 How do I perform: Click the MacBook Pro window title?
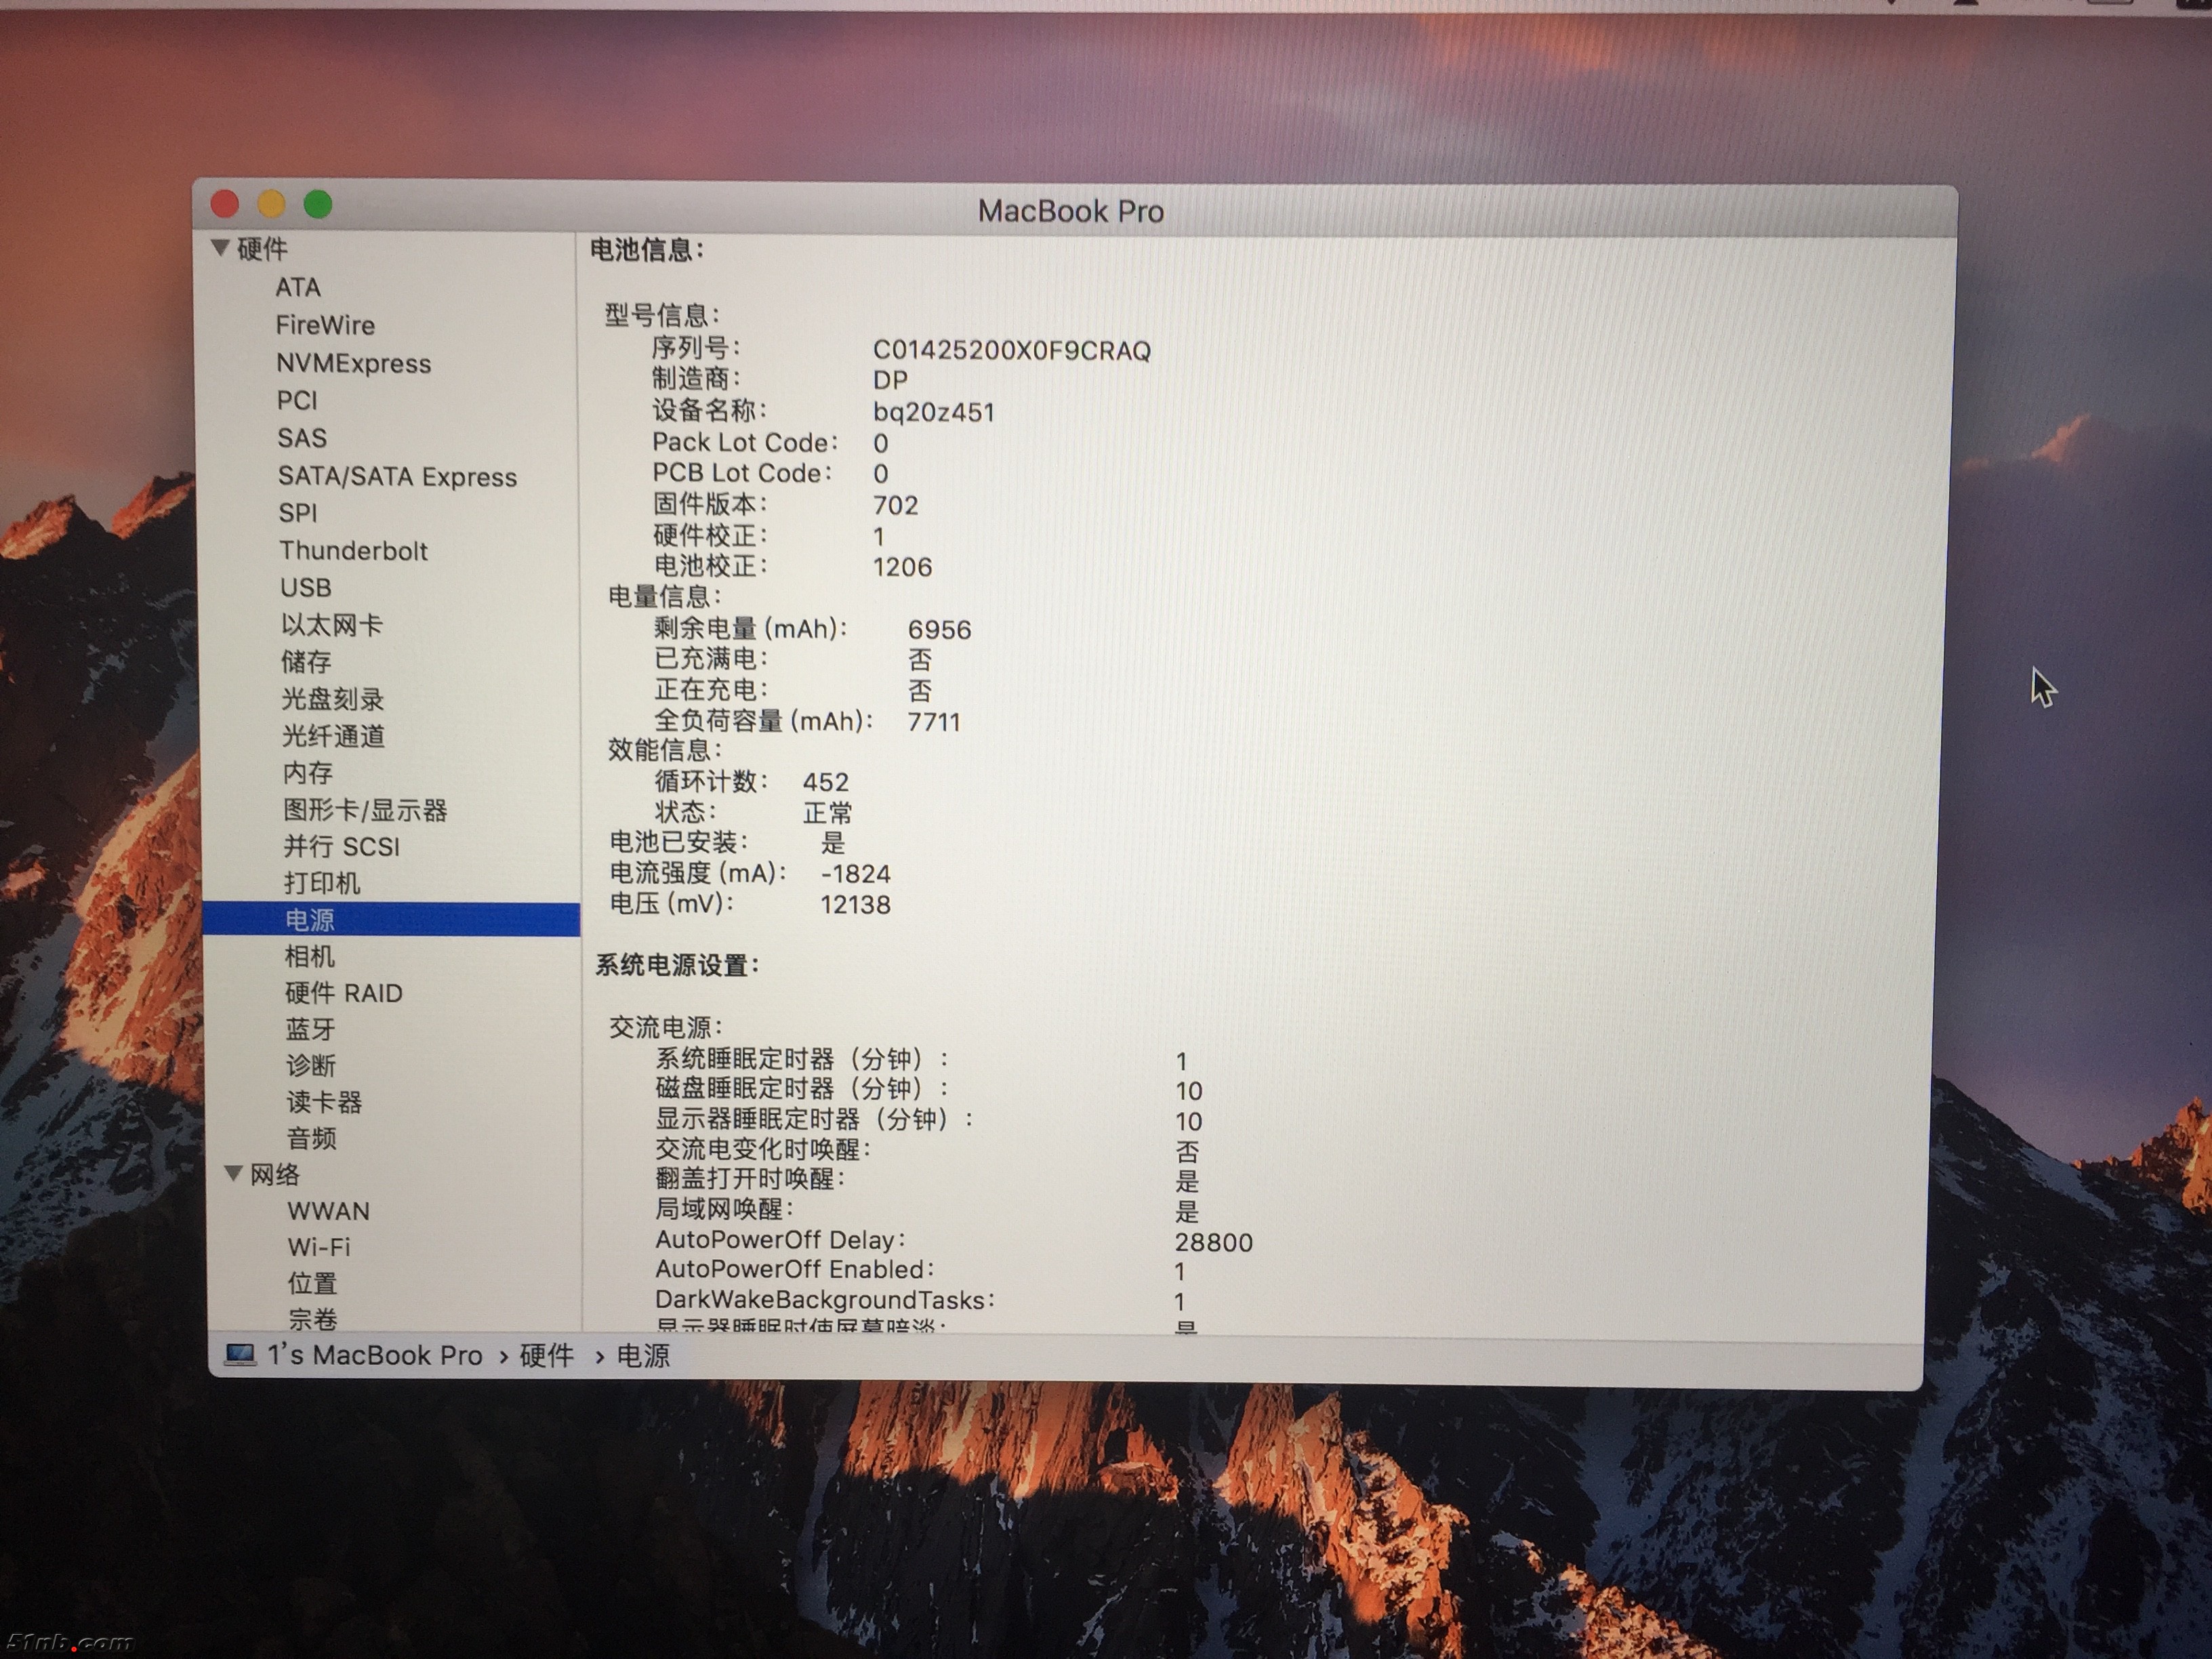[x=1070, y=211]
